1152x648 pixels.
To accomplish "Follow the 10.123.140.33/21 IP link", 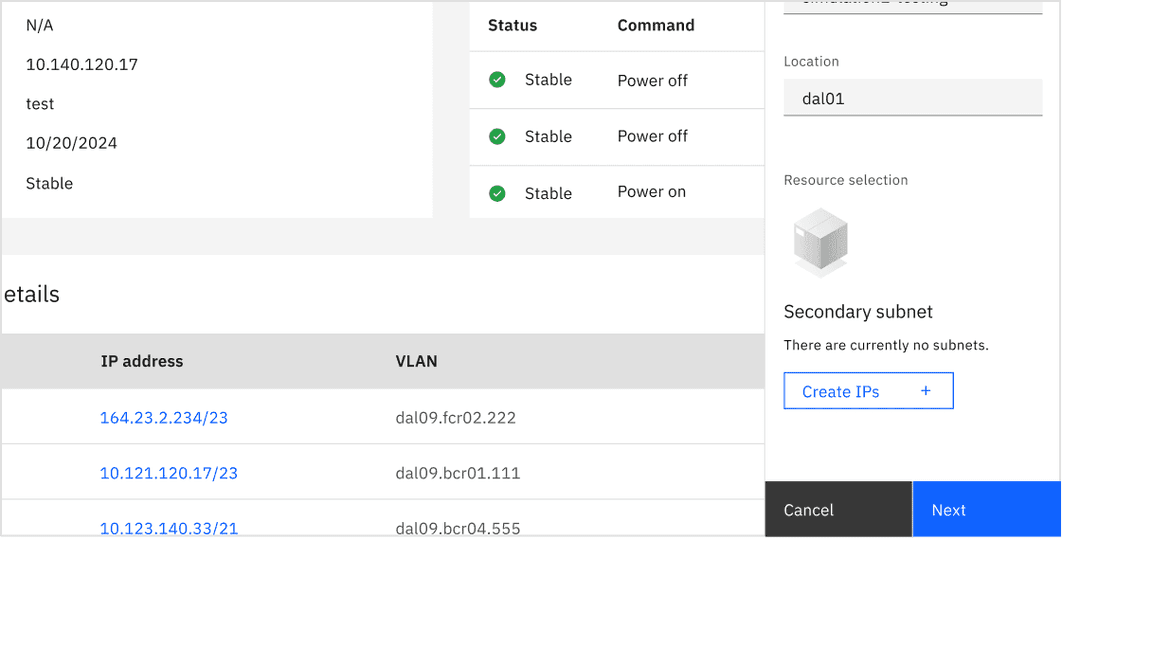I will (169, 527).
